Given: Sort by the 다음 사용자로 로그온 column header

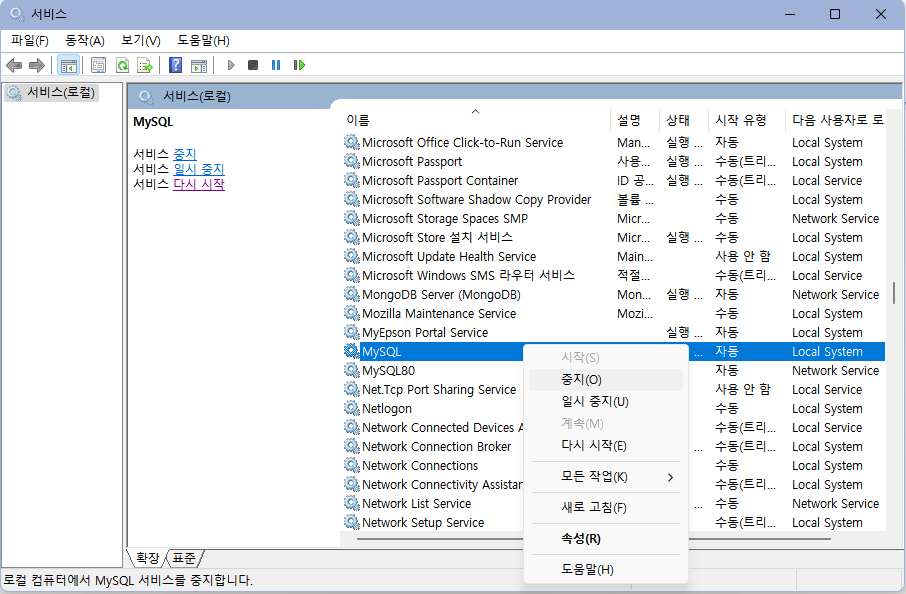Looking at the screenshot, I should [837, 120].
